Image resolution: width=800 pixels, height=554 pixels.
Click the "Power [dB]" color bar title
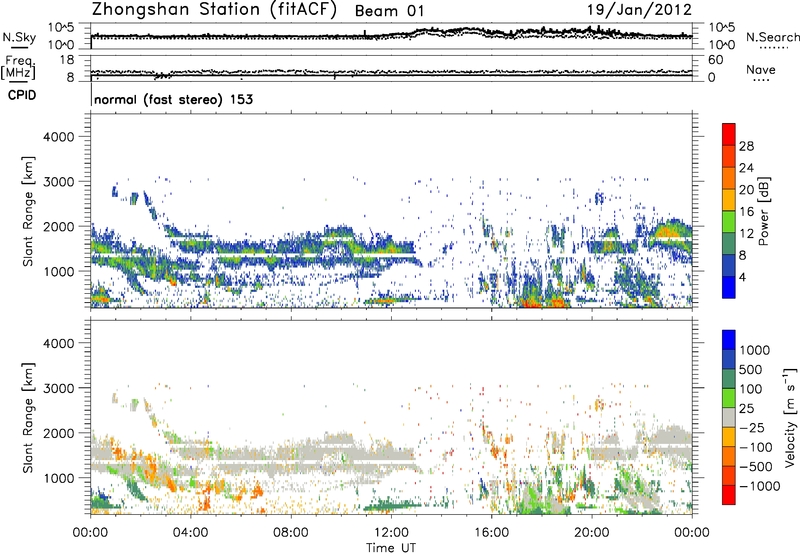click(764, 211)
